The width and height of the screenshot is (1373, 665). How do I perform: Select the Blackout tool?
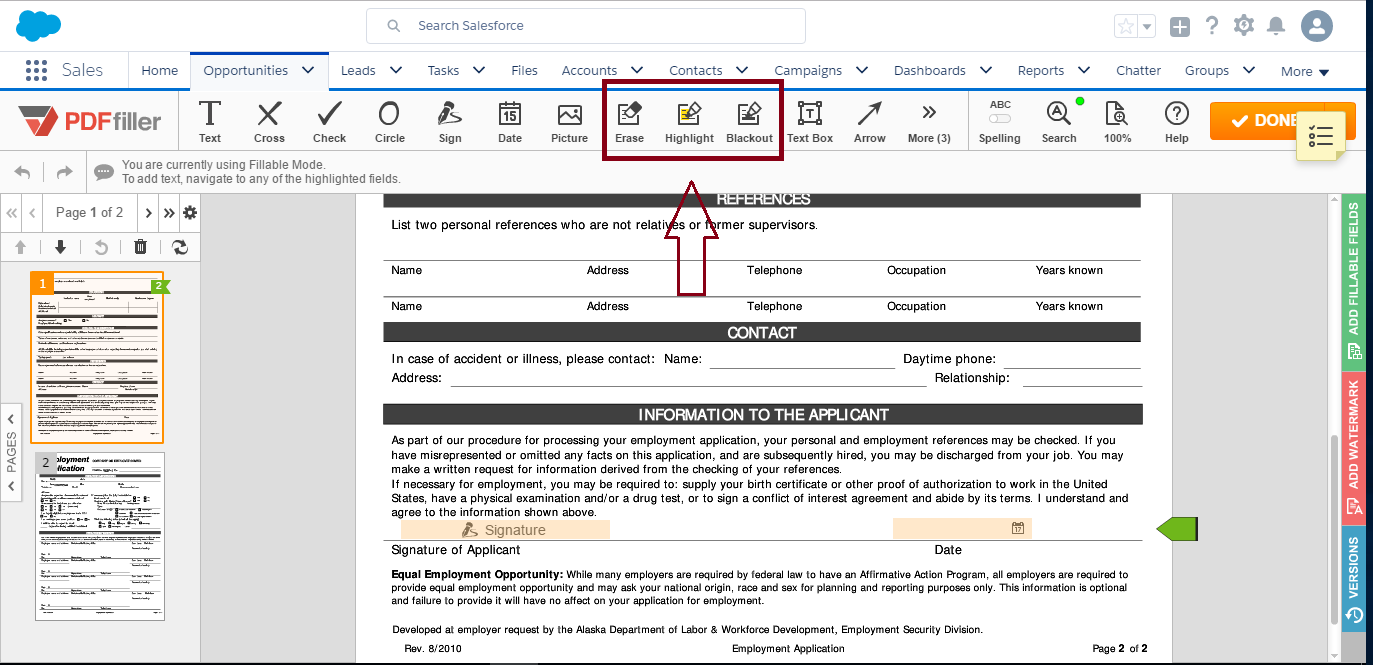[750, 122]
